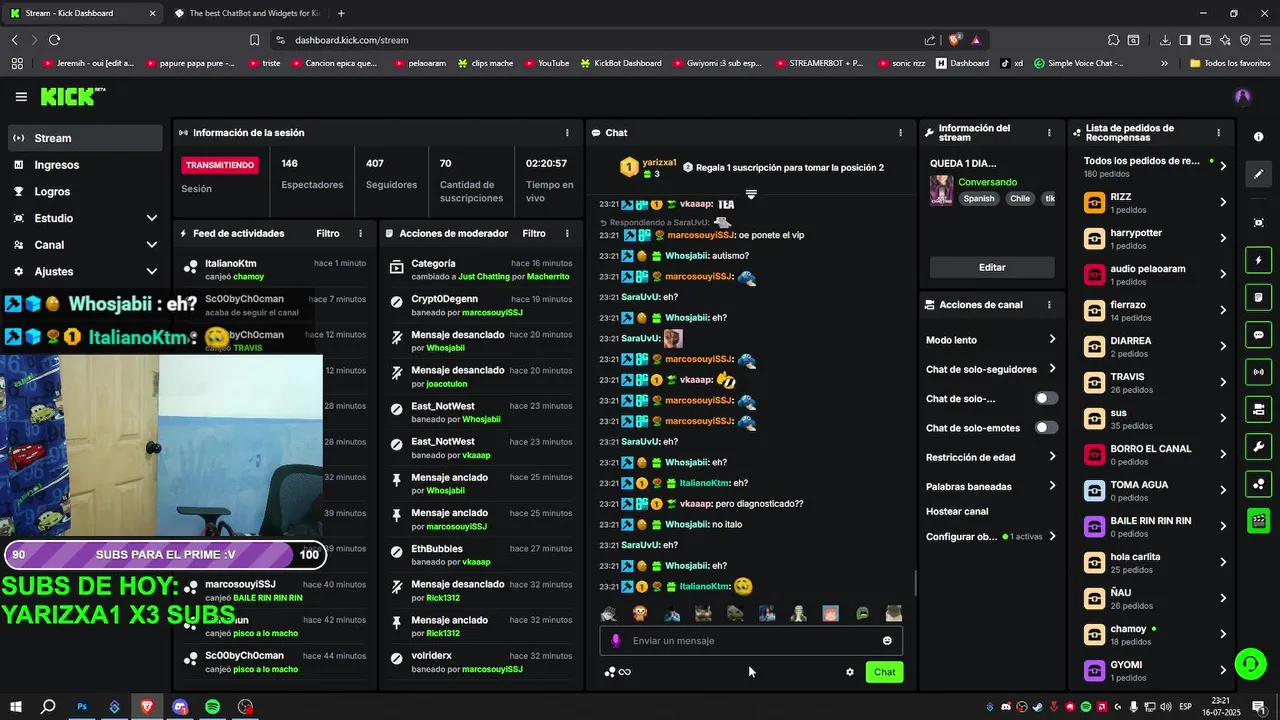Select the wrench widget icon in right toolbar
This screenshot has height=720, width=1280.
point(1258,446)
